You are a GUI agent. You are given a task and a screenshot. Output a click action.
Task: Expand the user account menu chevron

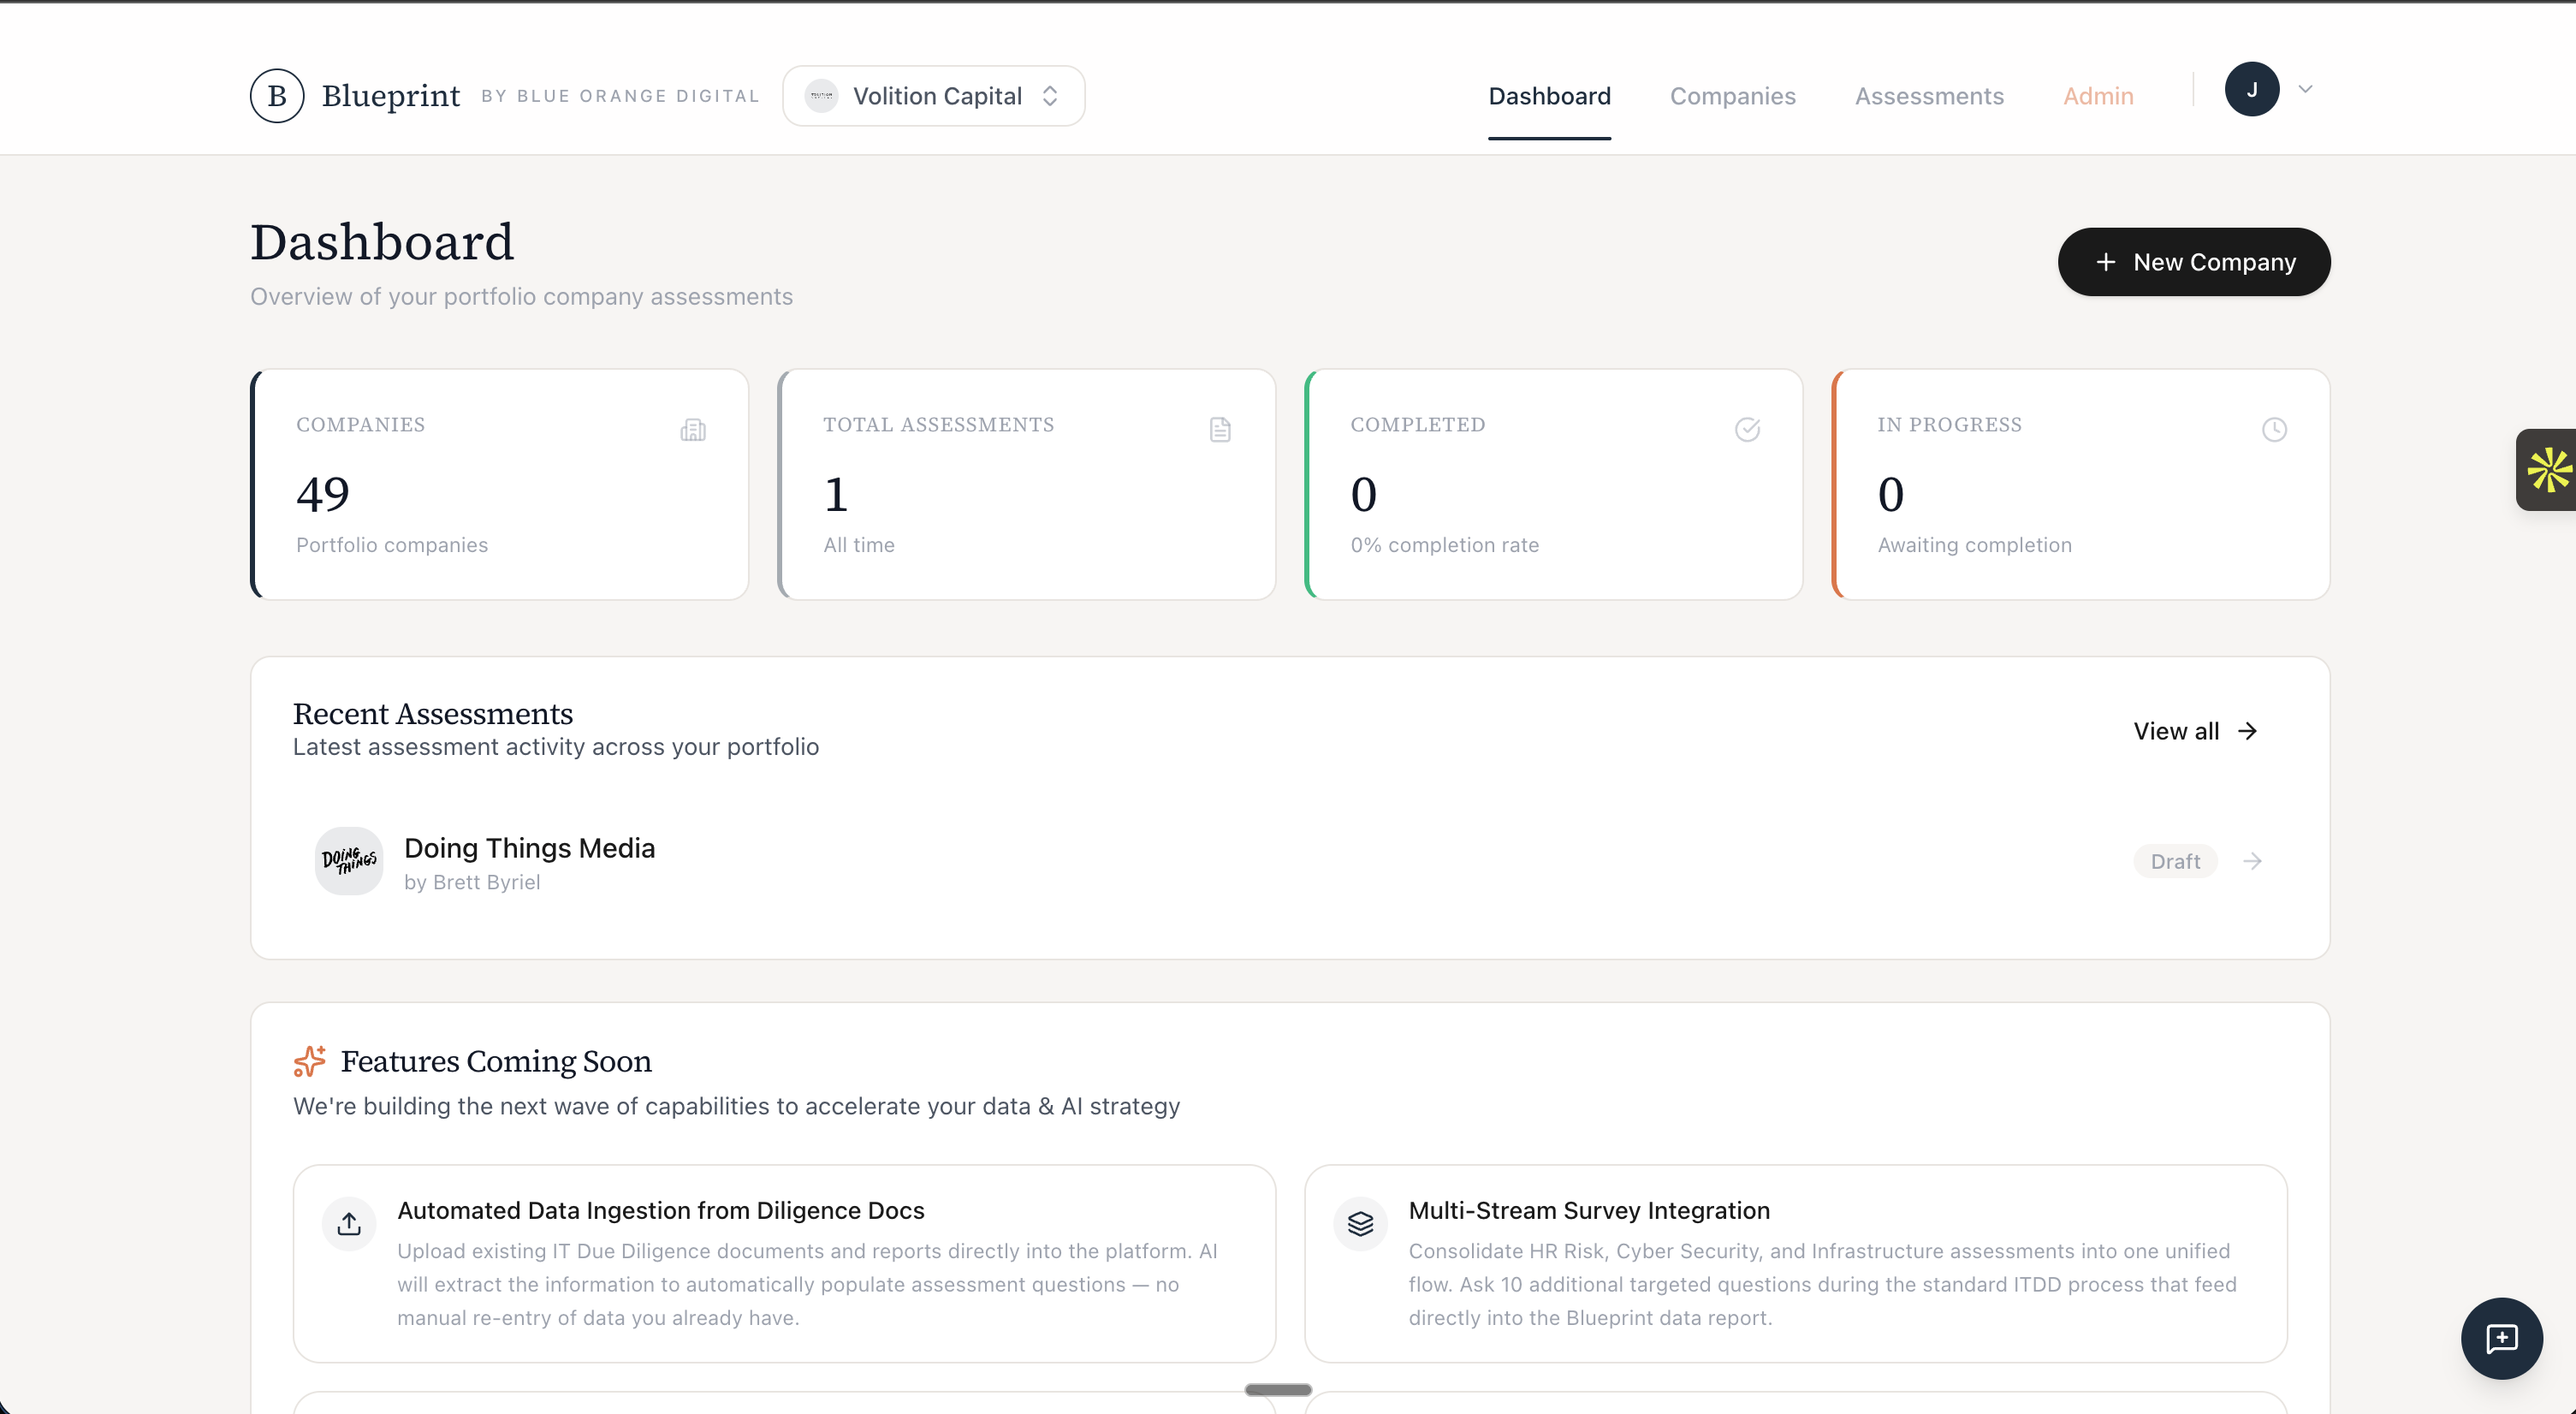coord(2305,90)
